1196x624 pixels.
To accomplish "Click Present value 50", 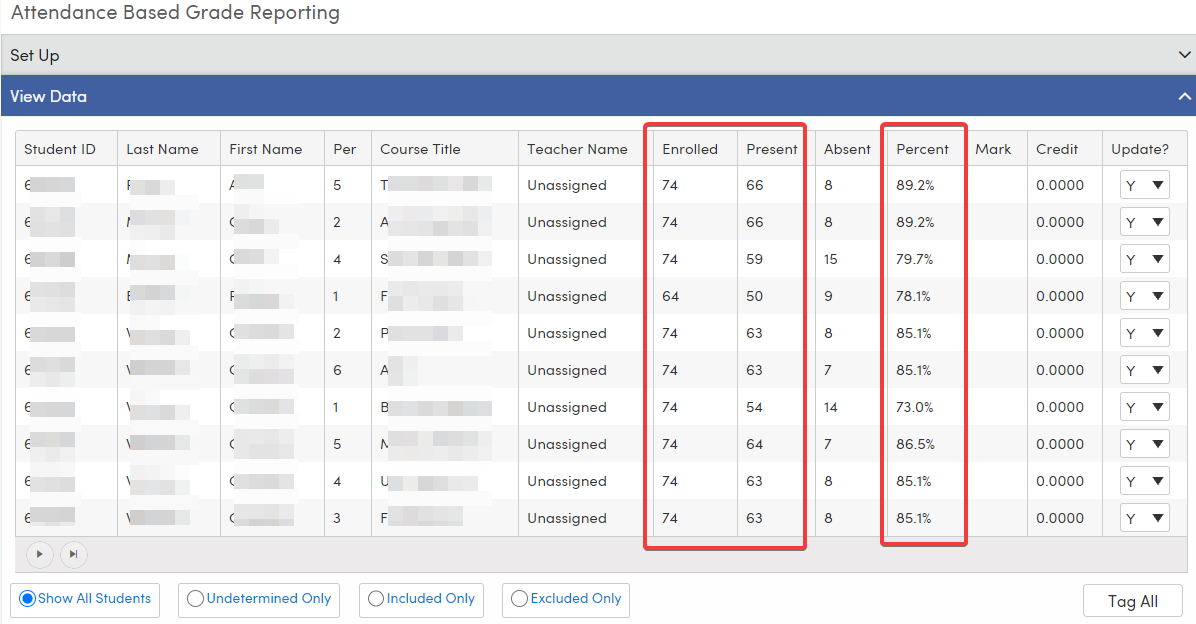I will [754, 296].
